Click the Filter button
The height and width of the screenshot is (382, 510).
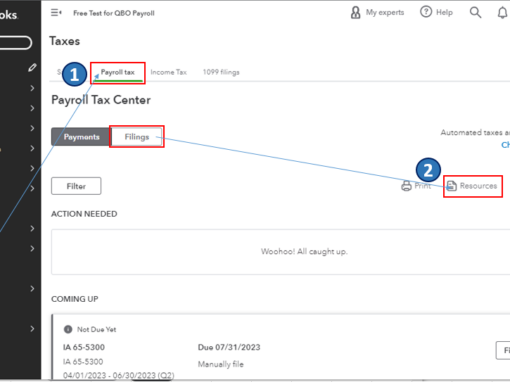click(x=76, y=186)
